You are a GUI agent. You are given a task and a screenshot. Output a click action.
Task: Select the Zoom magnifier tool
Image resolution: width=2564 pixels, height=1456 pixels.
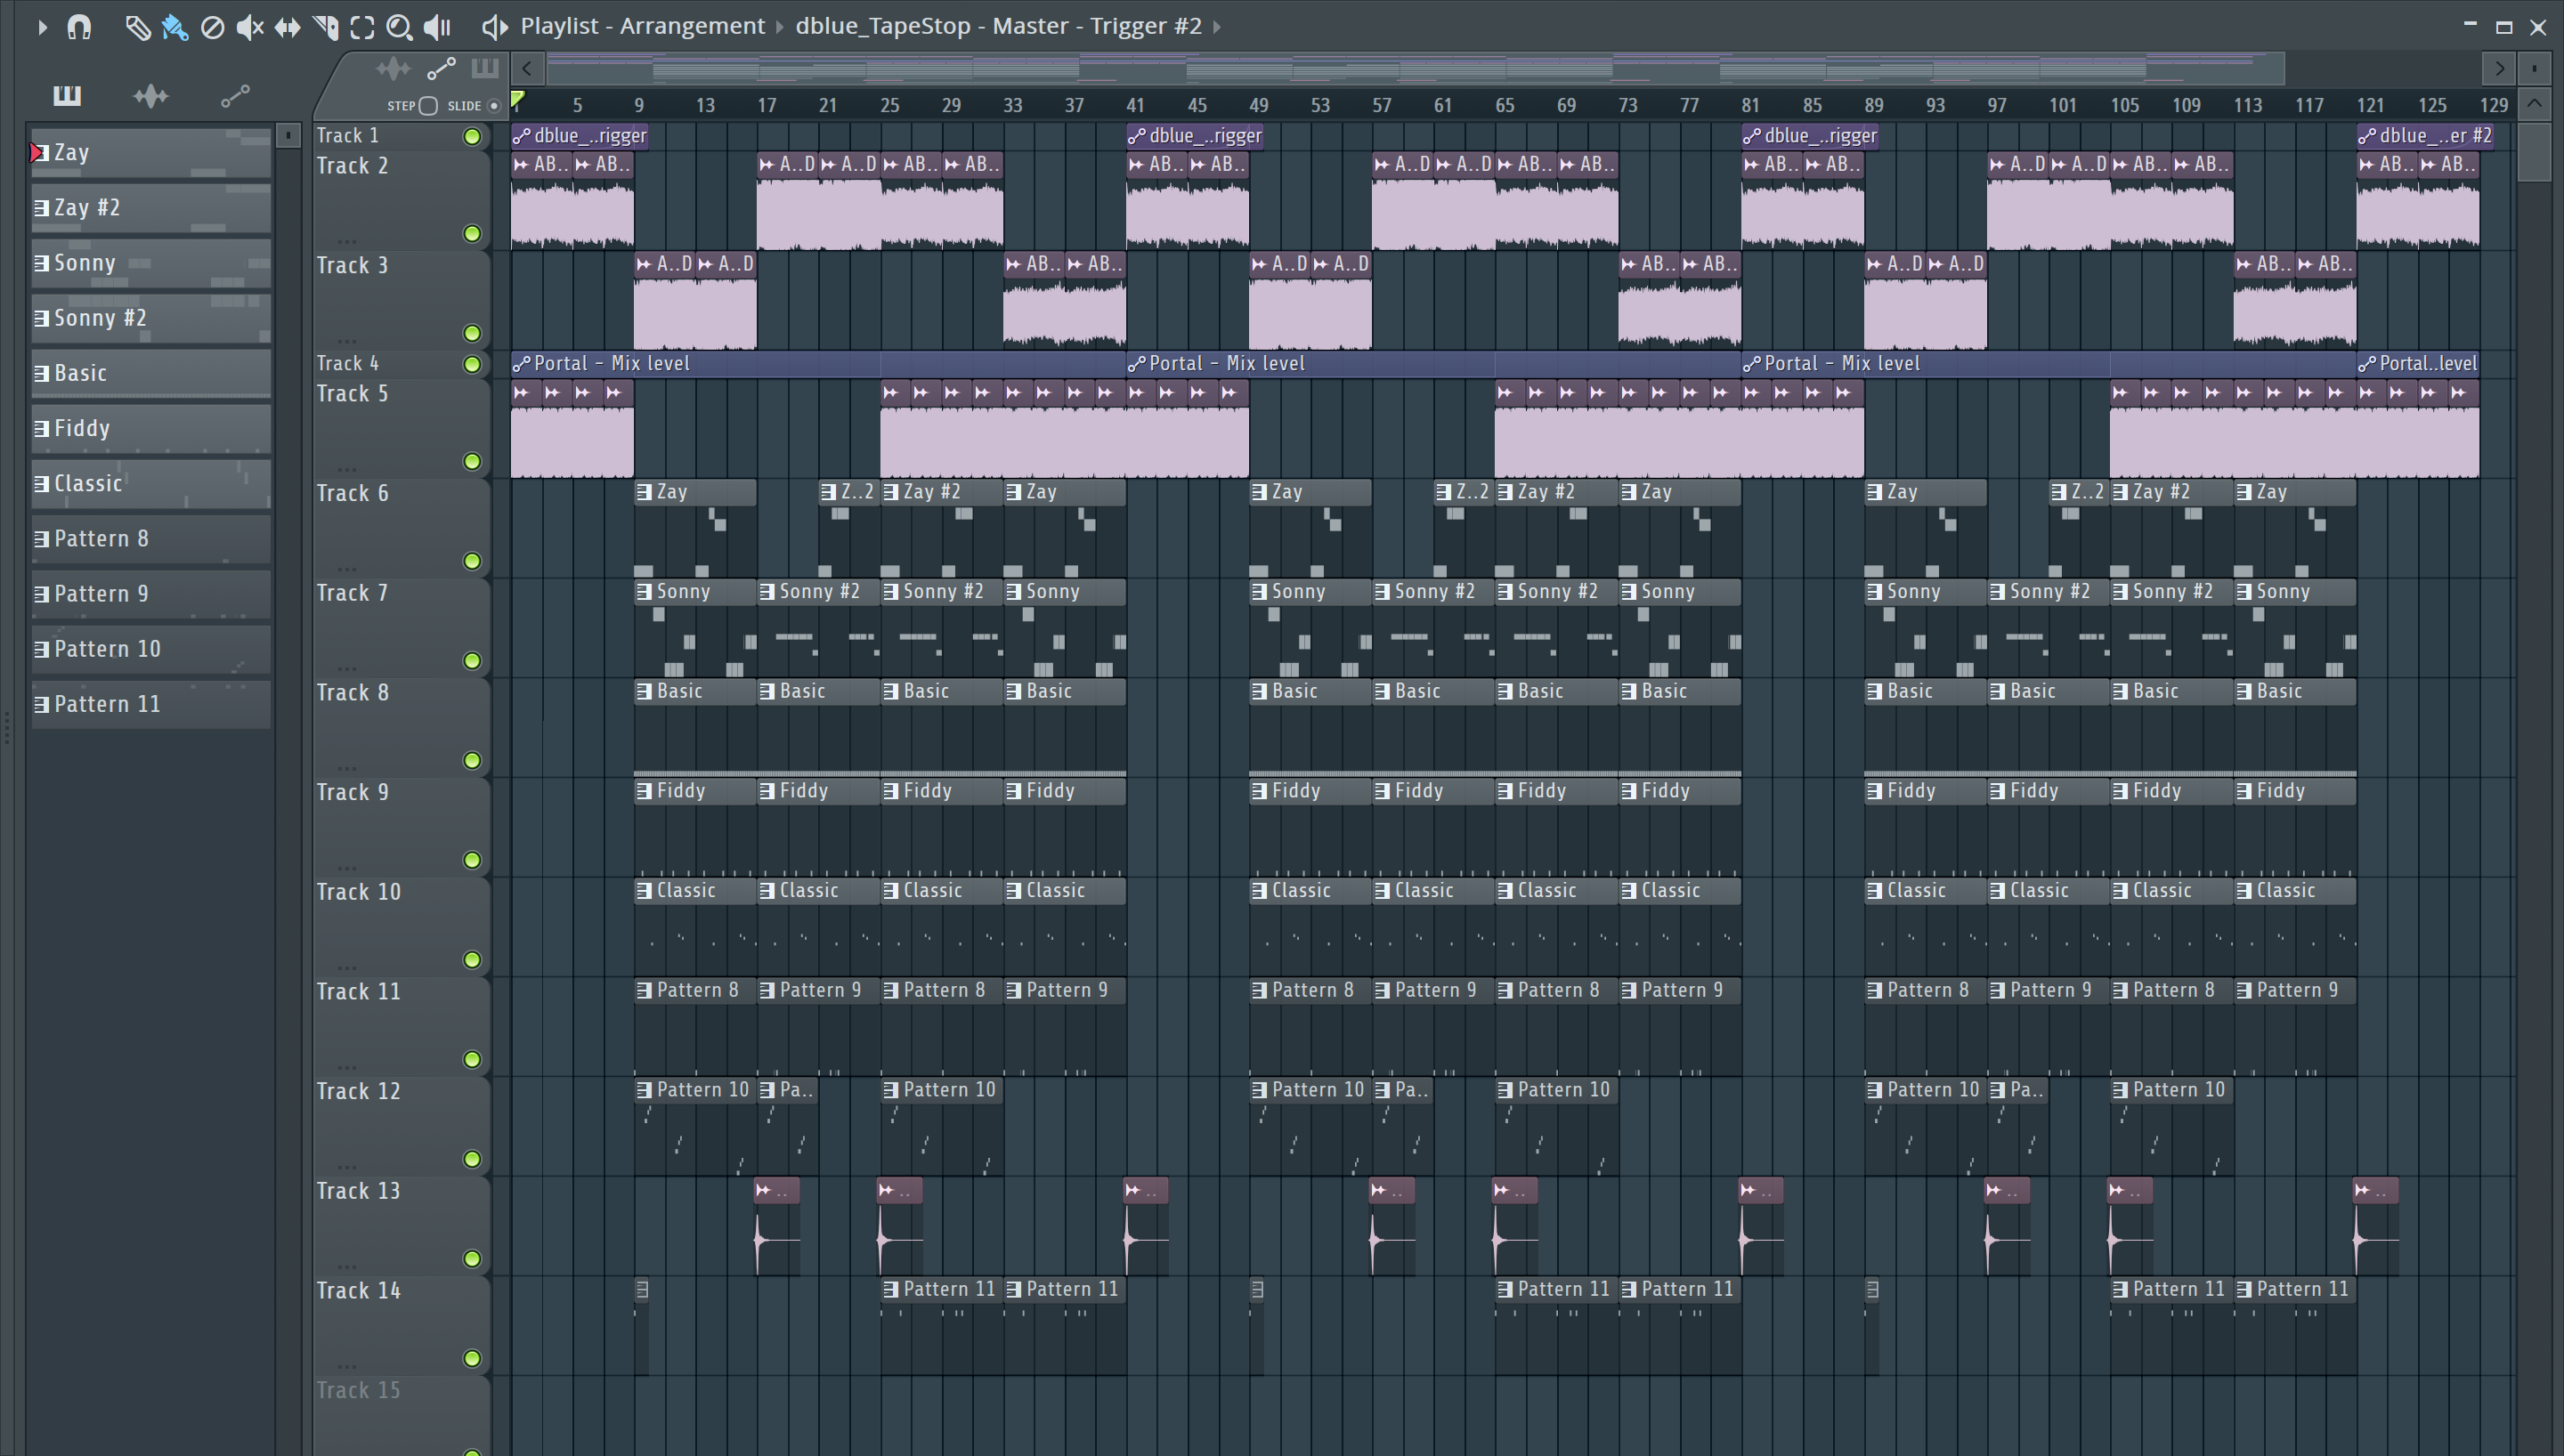(x=399, y=27)
